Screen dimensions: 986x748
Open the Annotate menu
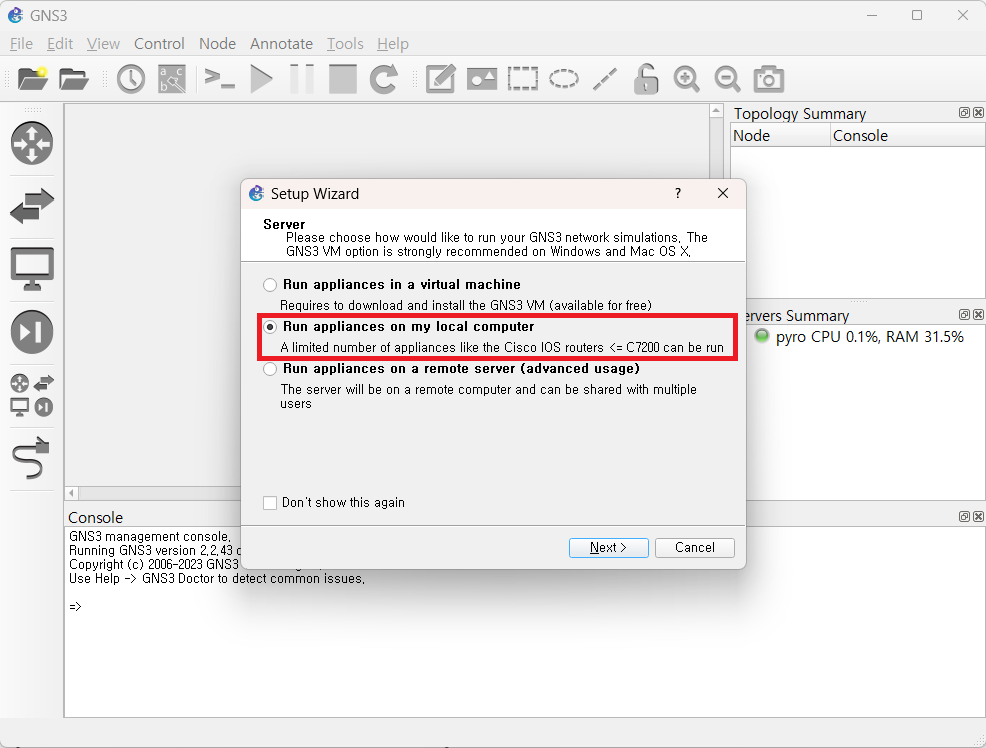pos(281,43)
